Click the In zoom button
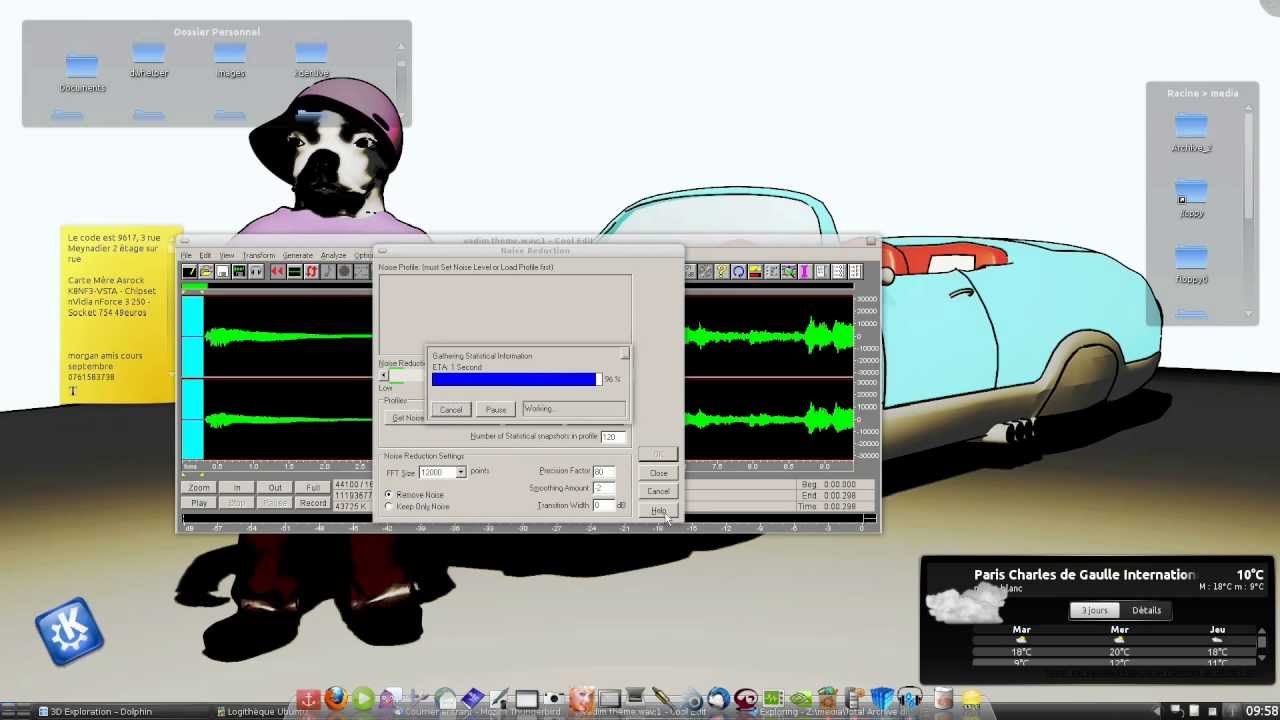Viewport: 1280px width, 720px height. [x=237, y=488]
